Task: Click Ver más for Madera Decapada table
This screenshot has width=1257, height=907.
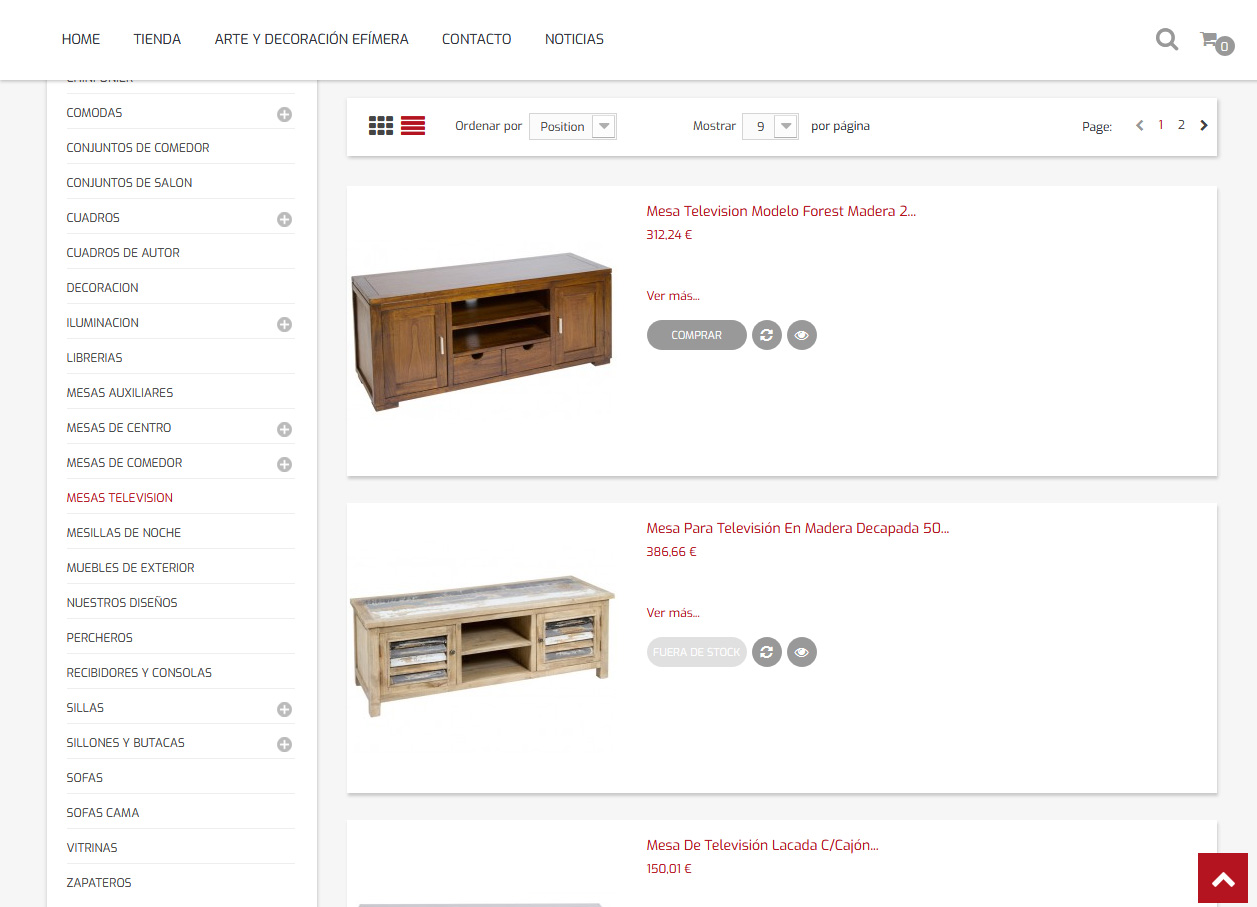Action: (673, 613)
